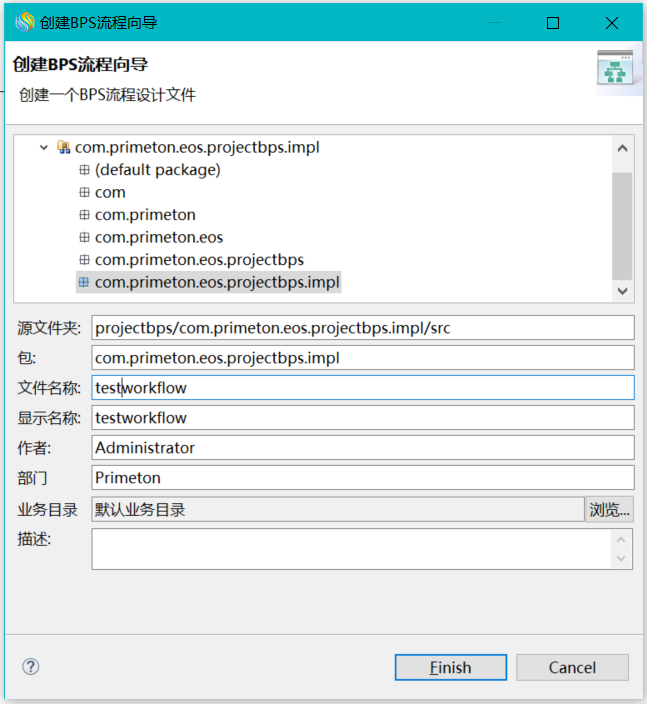The width and height of the screenshot is (647, 704).
Task: Click the help question mark icon
Action: pos(30,667)
